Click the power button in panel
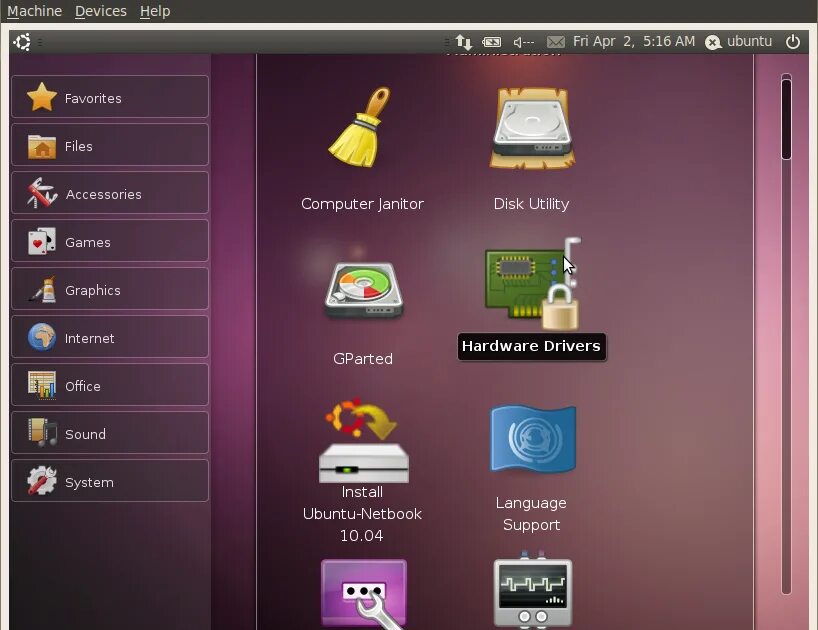 (x=793, y=41)
